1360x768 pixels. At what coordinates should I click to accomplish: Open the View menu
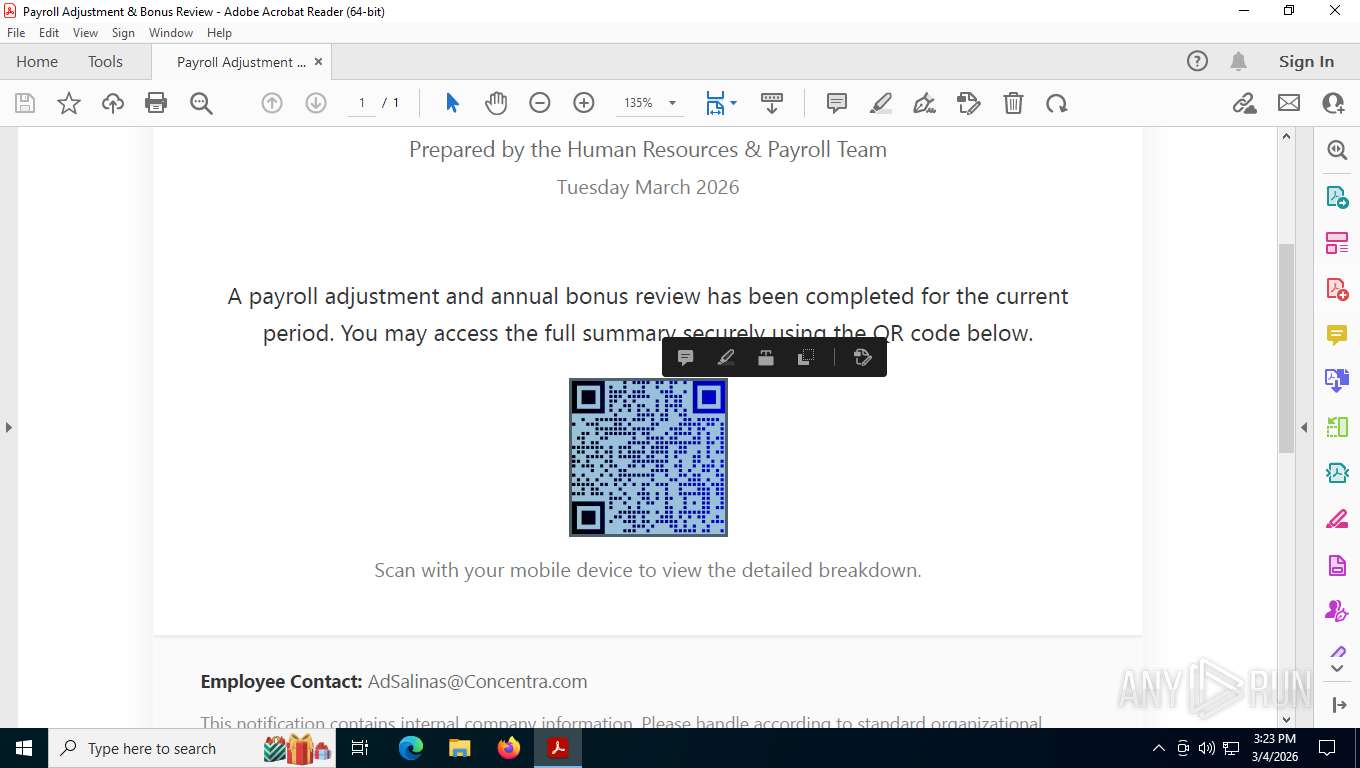click(86, 33)
